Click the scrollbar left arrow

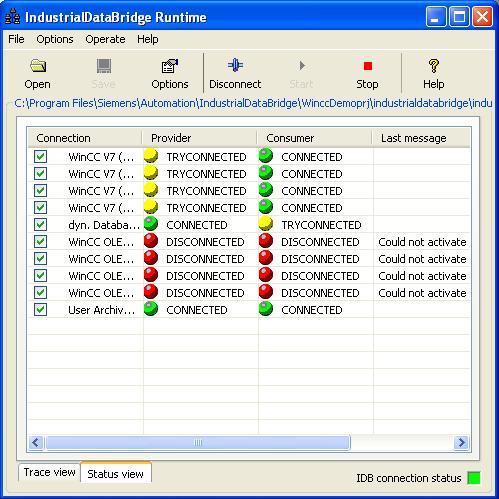coord(36,443)
